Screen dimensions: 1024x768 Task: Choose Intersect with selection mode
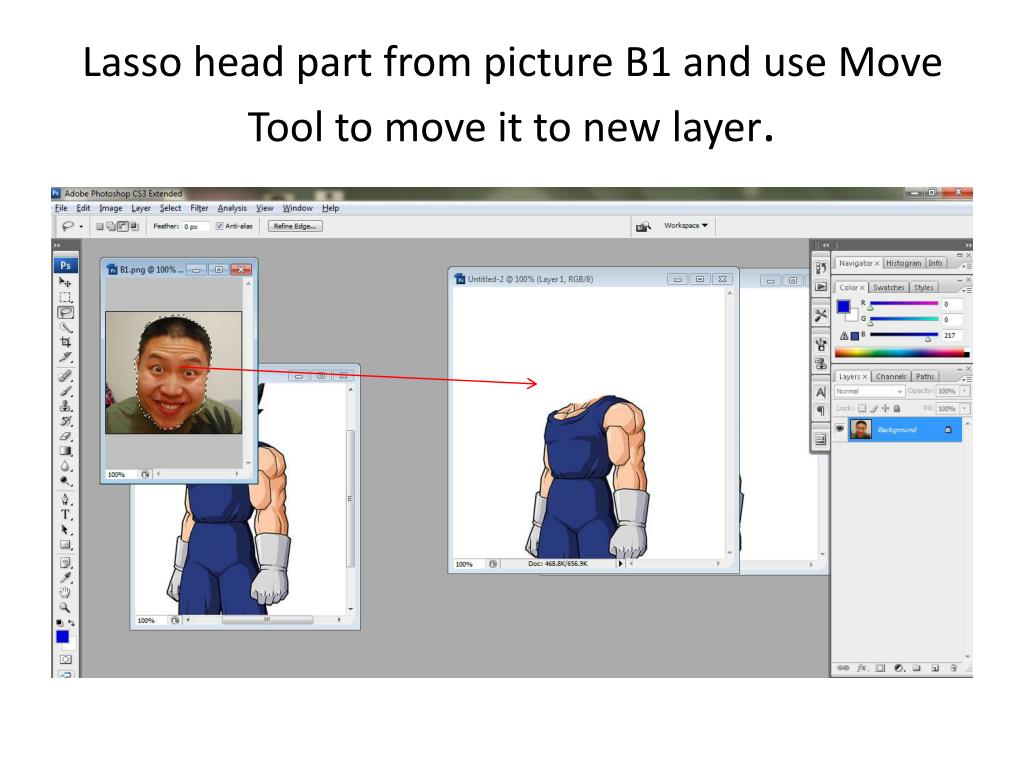tap(134, 227)
